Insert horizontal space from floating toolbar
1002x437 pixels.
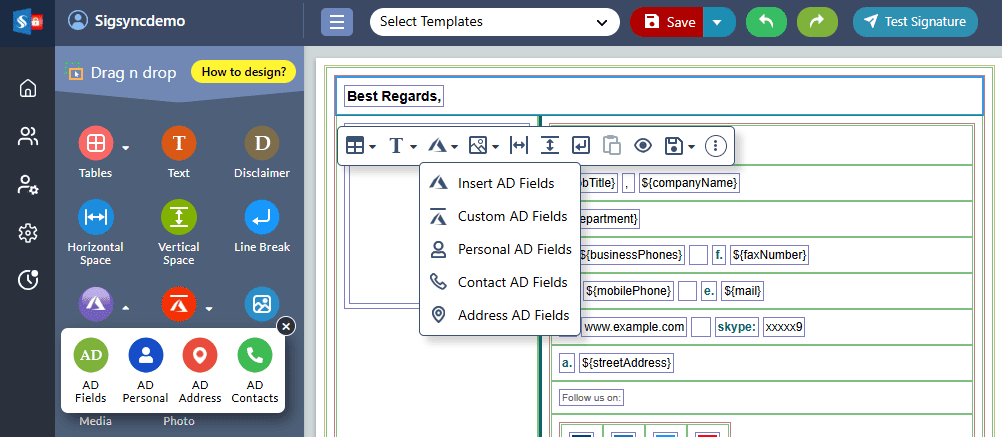click(519, 146)
